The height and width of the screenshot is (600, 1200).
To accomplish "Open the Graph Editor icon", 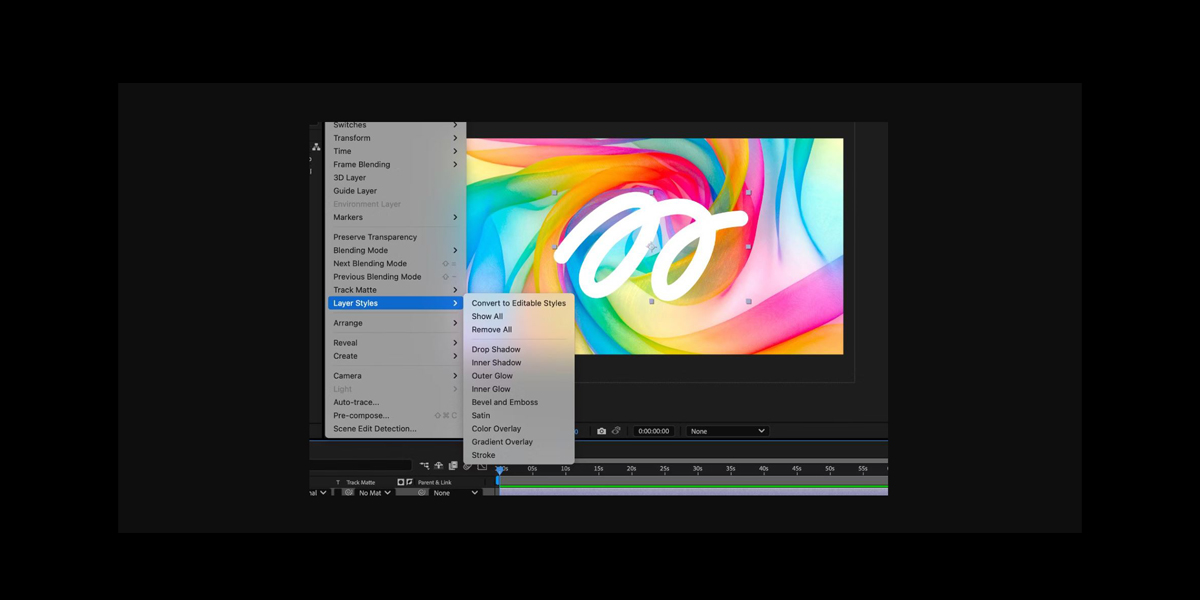I will 481,466.
